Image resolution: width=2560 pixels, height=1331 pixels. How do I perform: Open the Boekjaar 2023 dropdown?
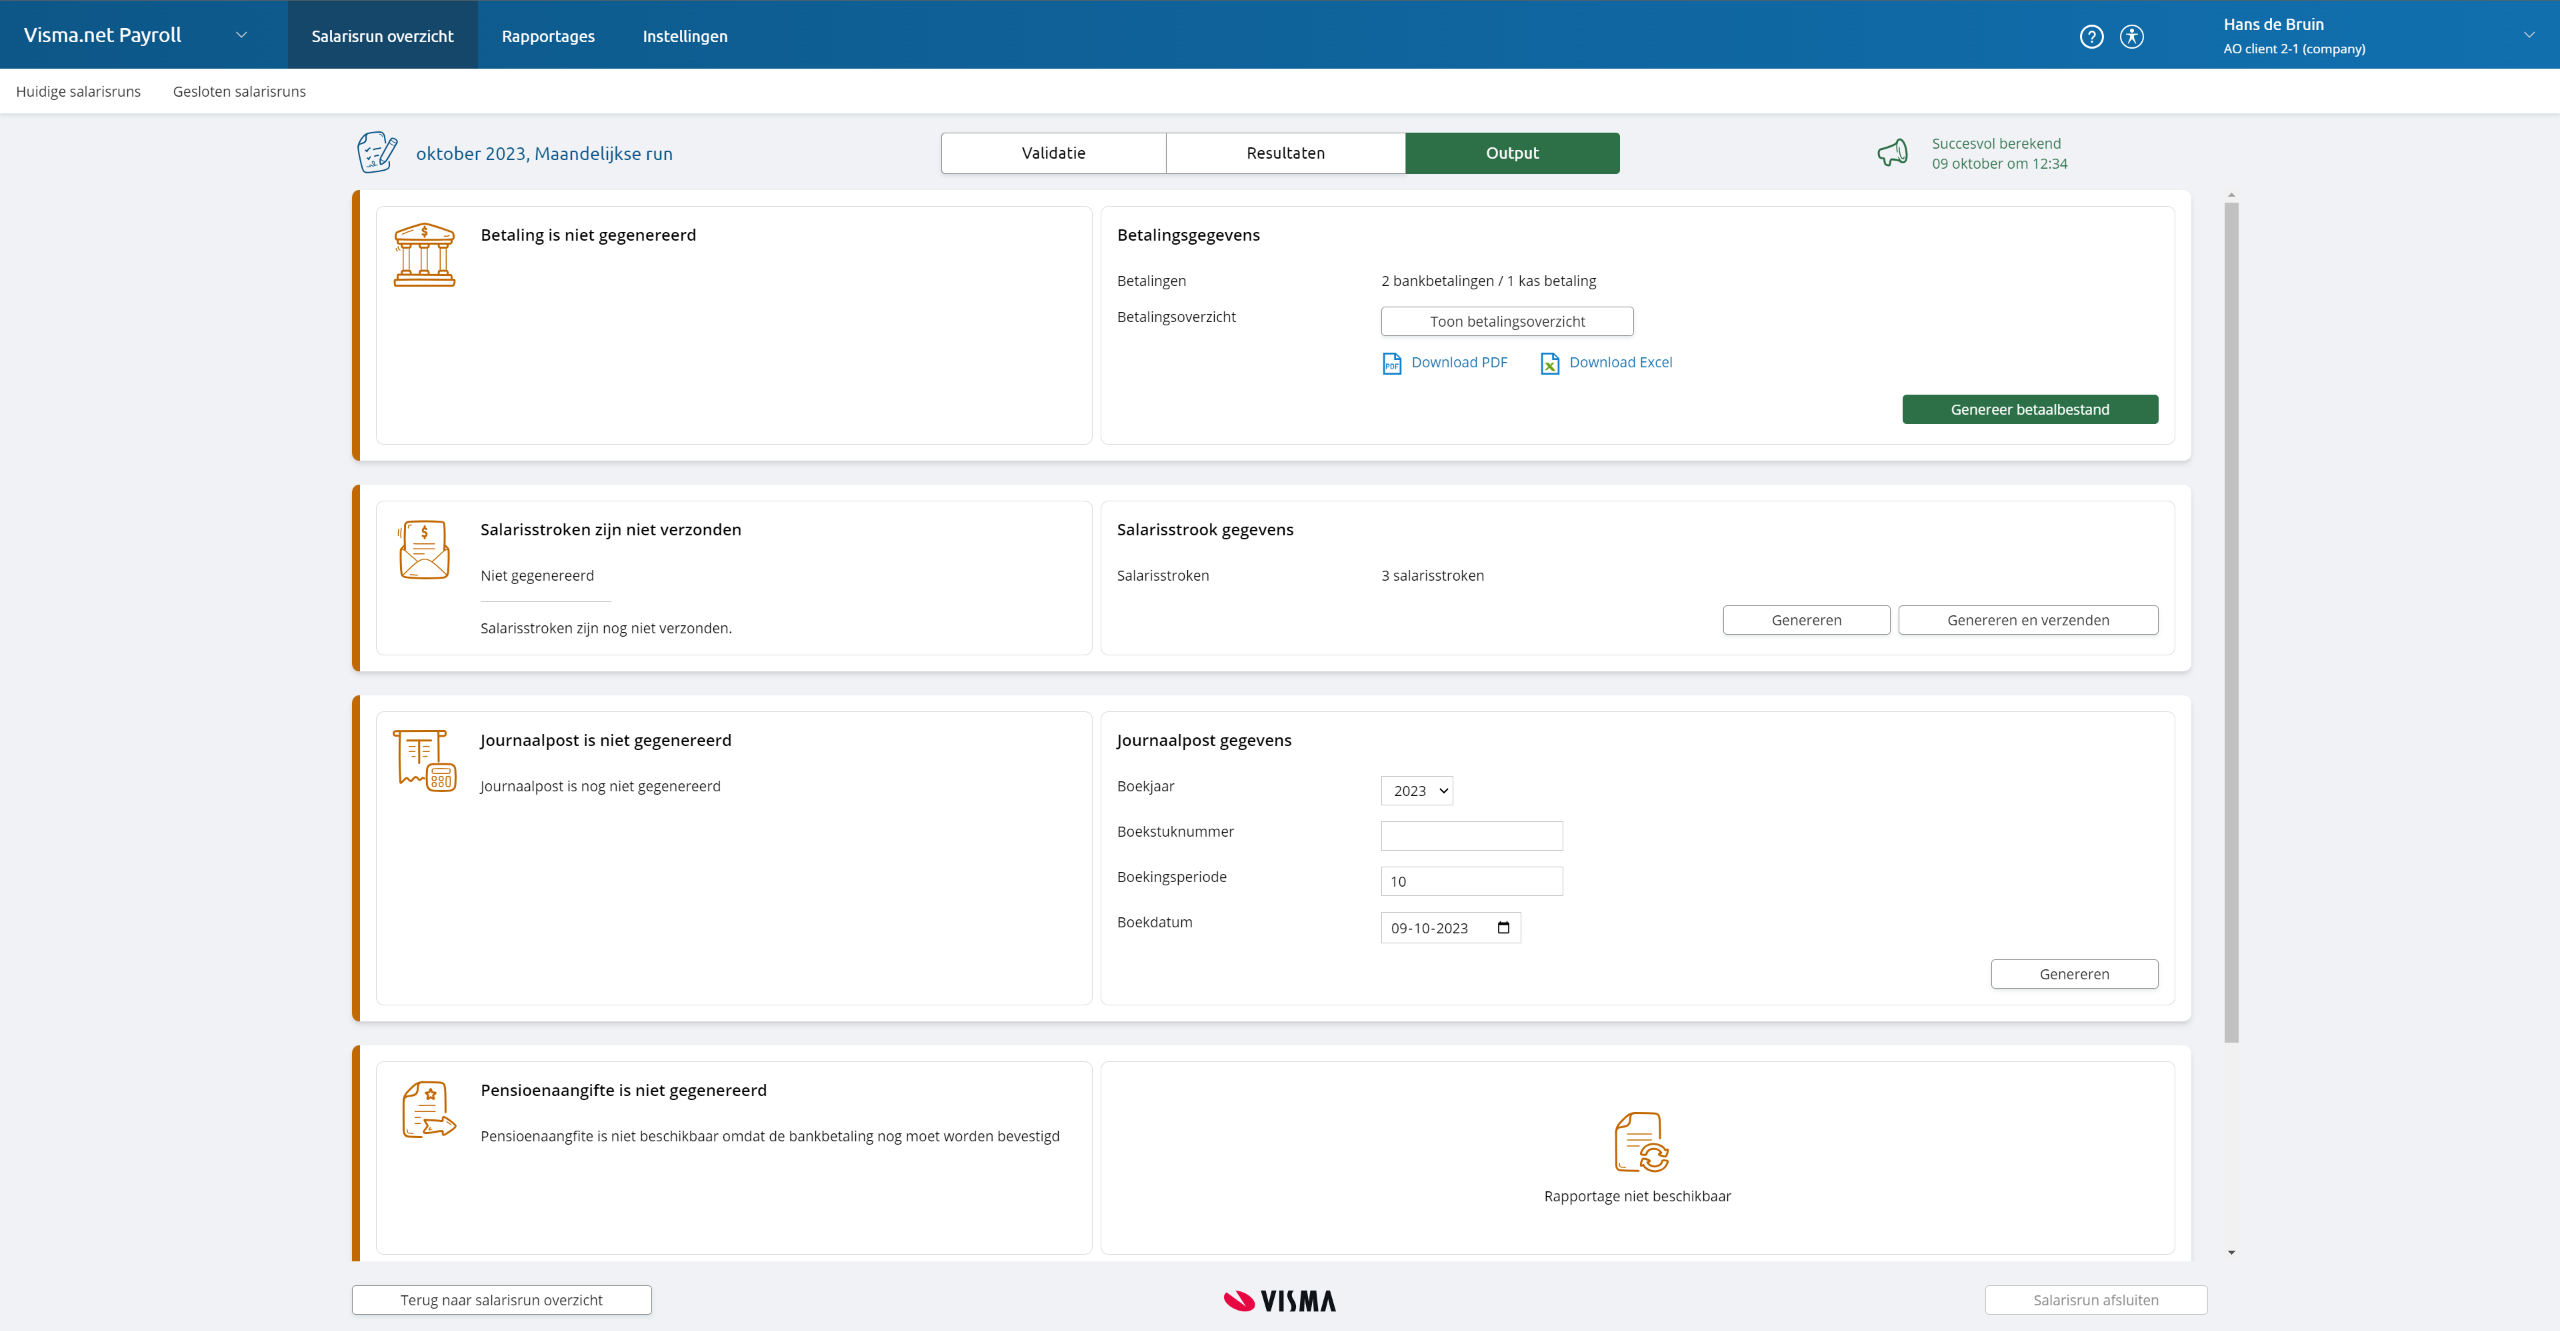tap(1416, 790)
